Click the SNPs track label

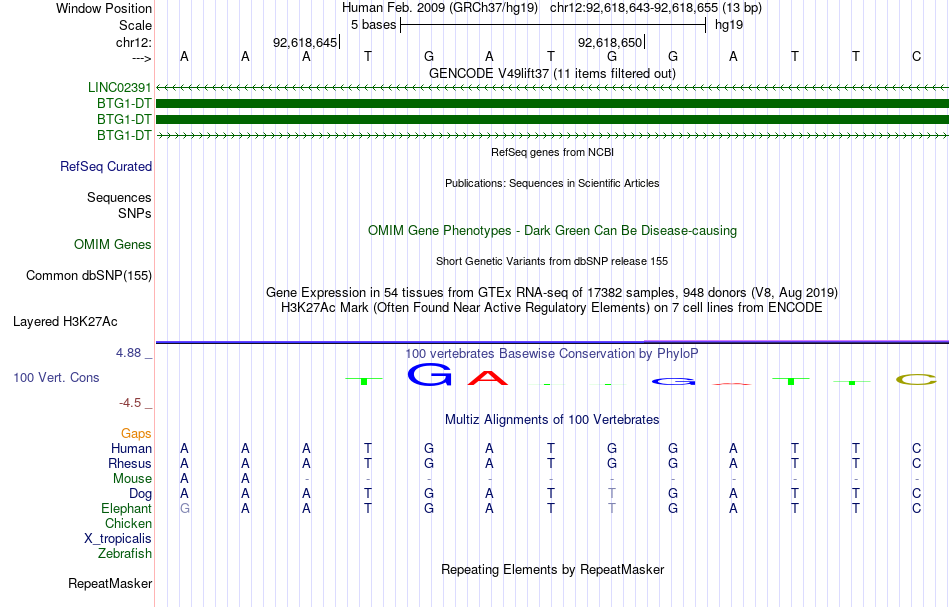click(135, 213)
